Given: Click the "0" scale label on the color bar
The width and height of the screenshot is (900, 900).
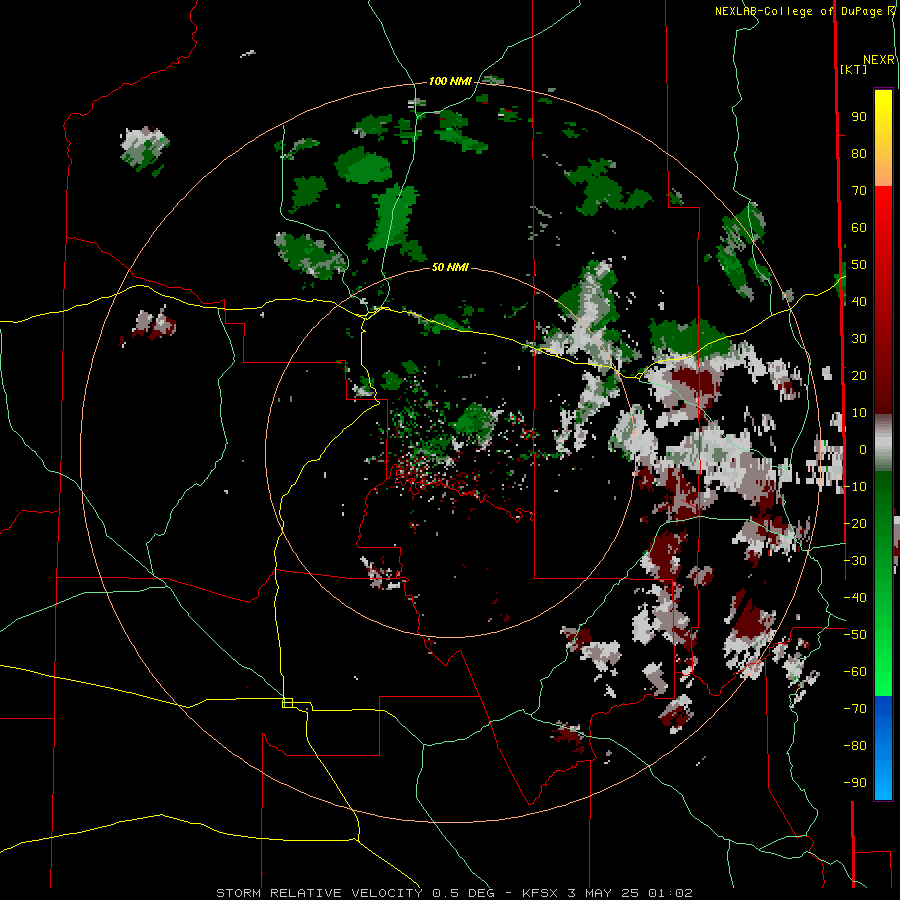Looking at the screenshot, I should (863, 449).
